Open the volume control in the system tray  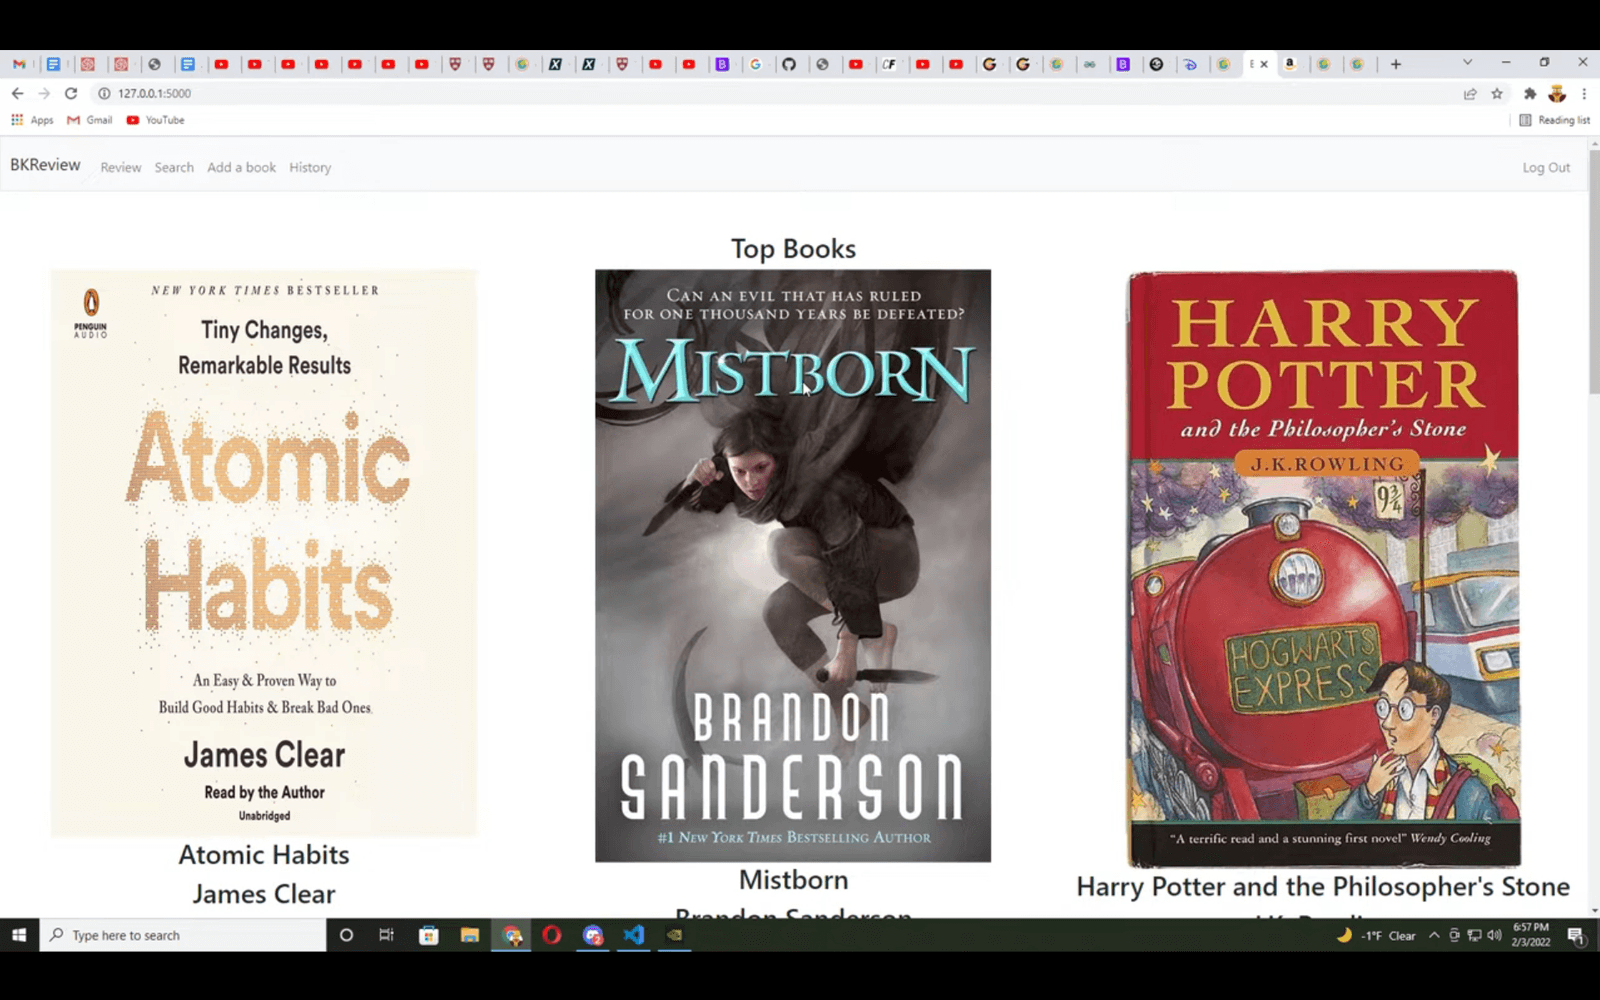(1494, 936)
